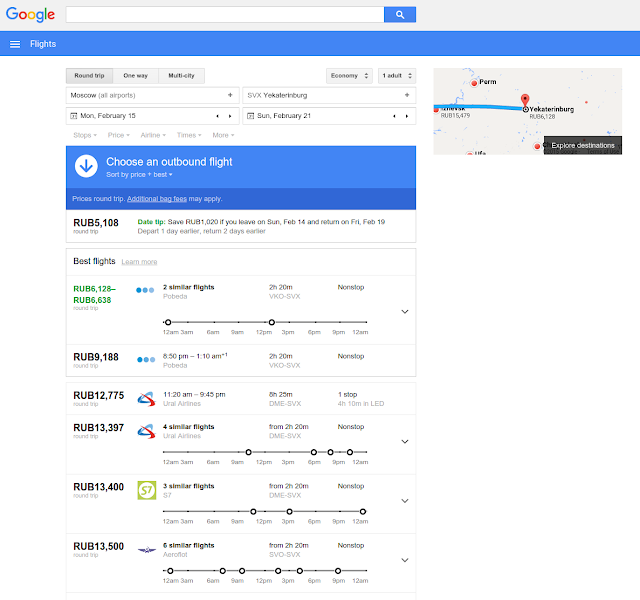Click the blue search magnifier button
The height and width of the screenshot is (600, 640).
(x=400, y=15)
